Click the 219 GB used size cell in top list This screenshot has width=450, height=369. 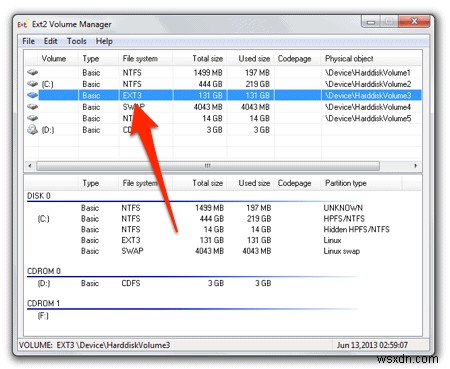click(257, 84)
